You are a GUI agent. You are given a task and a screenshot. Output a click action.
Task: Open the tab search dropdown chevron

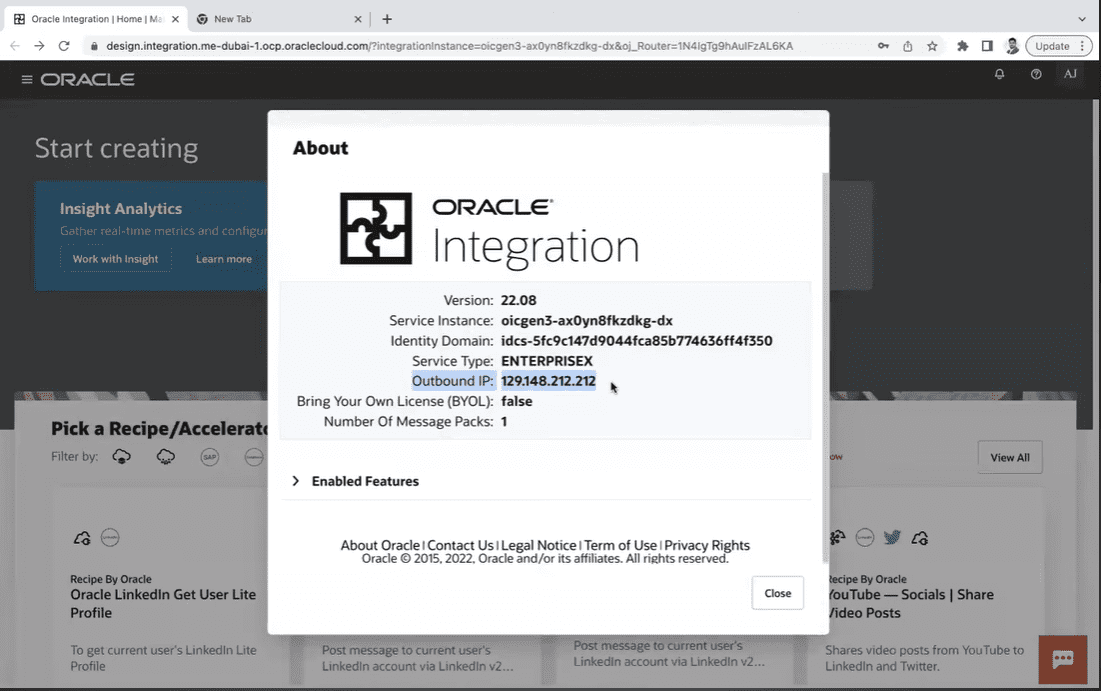coord(1082,19)
